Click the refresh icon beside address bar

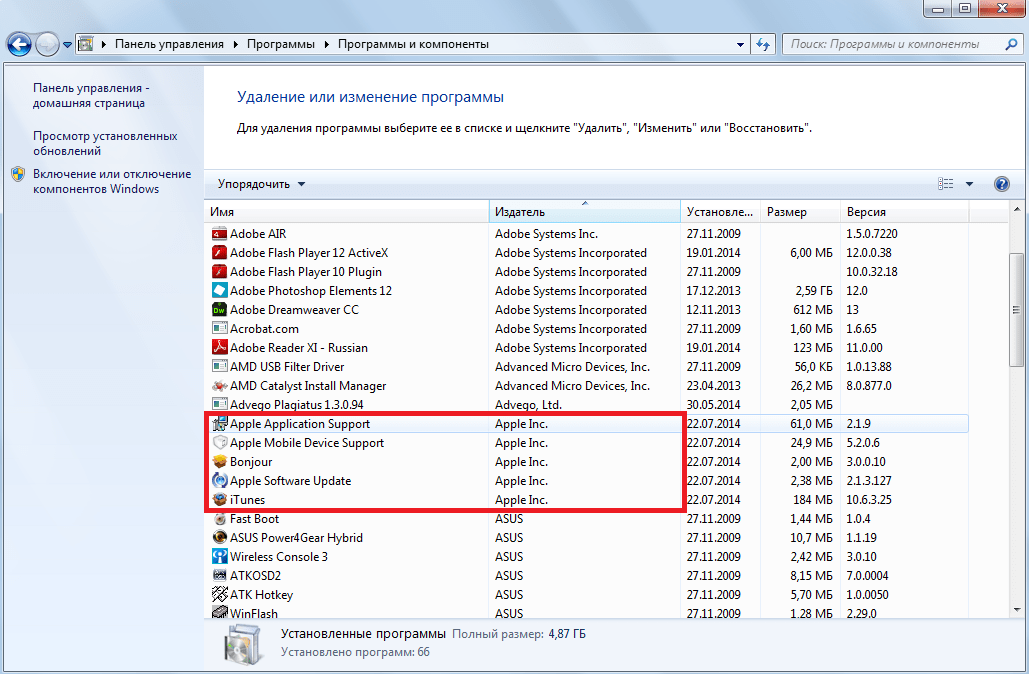764,44
